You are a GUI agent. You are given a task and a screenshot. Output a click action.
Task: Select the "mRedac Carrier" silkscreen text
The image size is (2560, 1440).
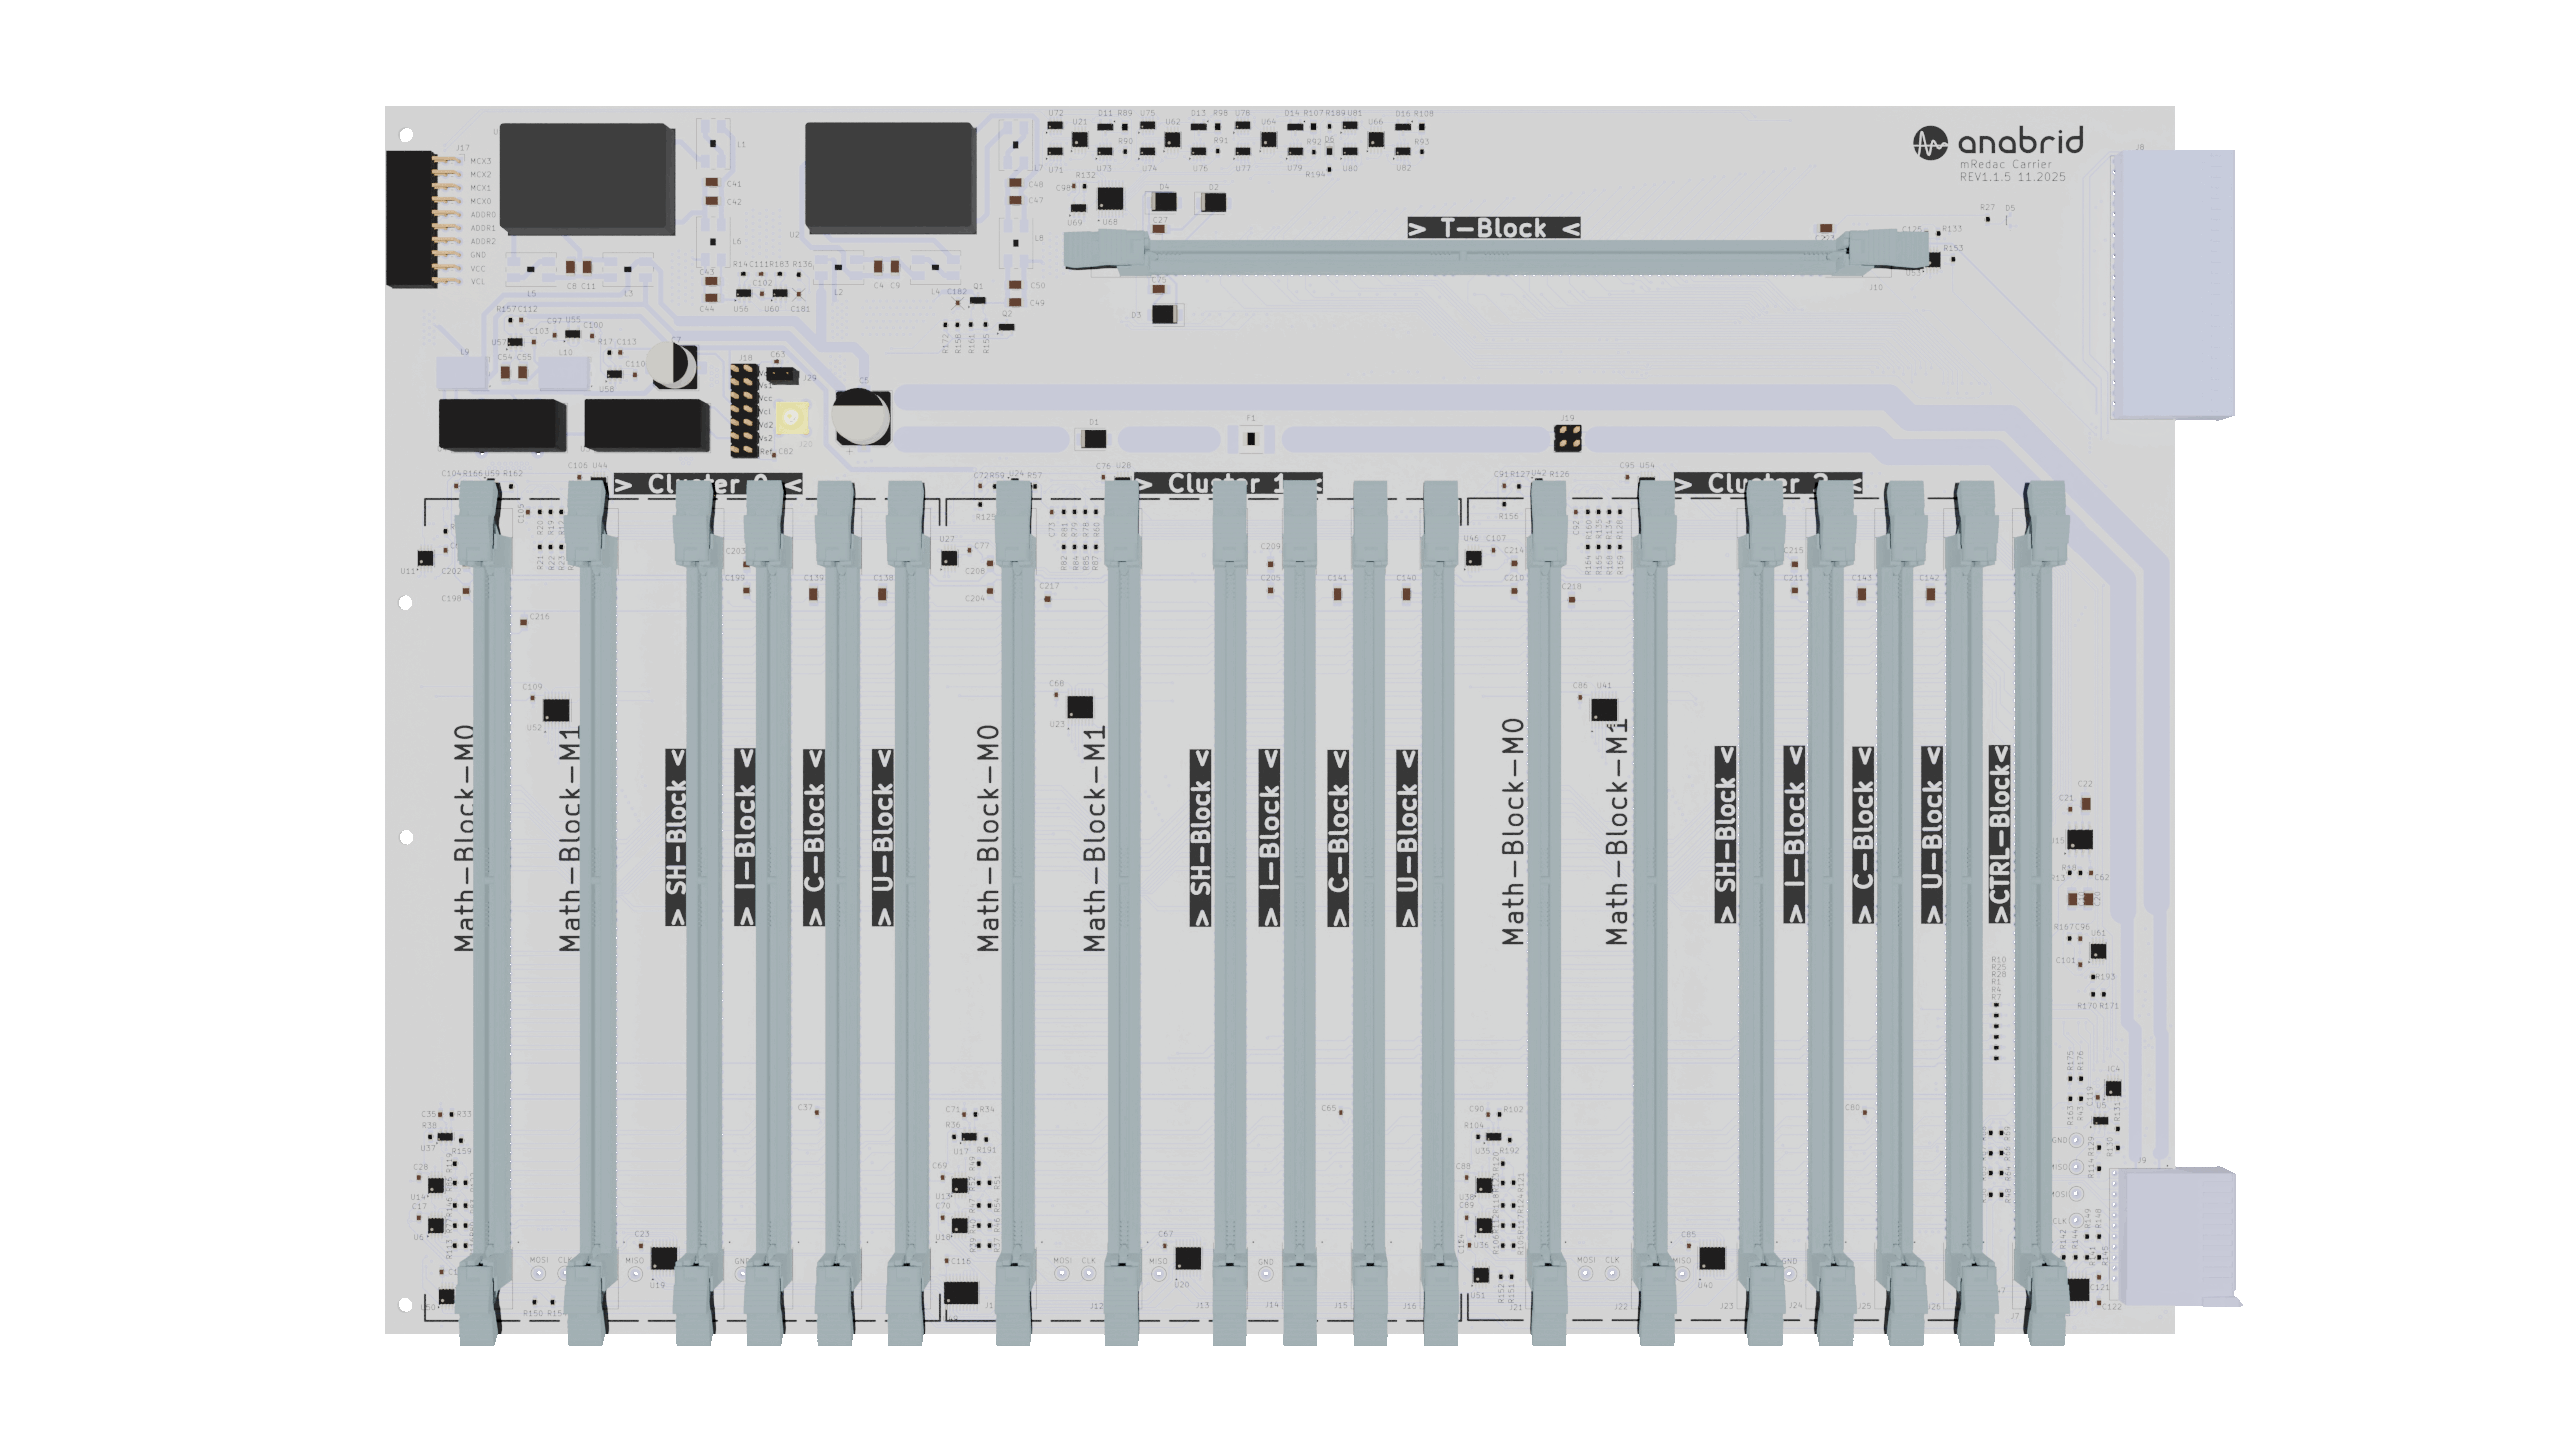click(x=2005, y=165)
